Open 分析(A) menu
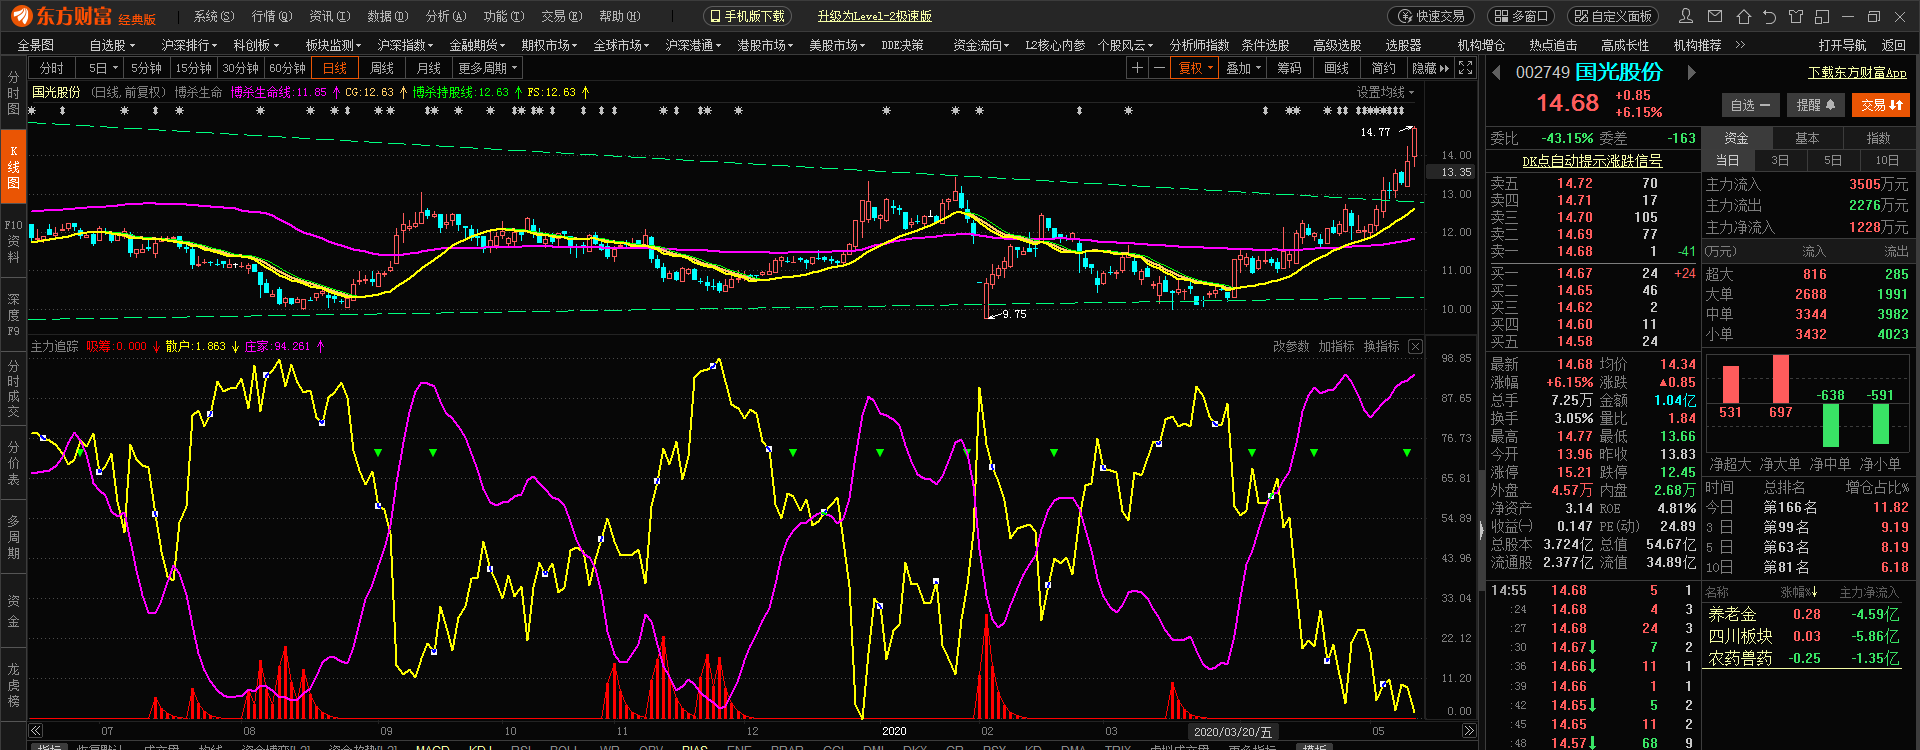The width and height of the screenshot is (1920, 750). (x=446, y=16)
